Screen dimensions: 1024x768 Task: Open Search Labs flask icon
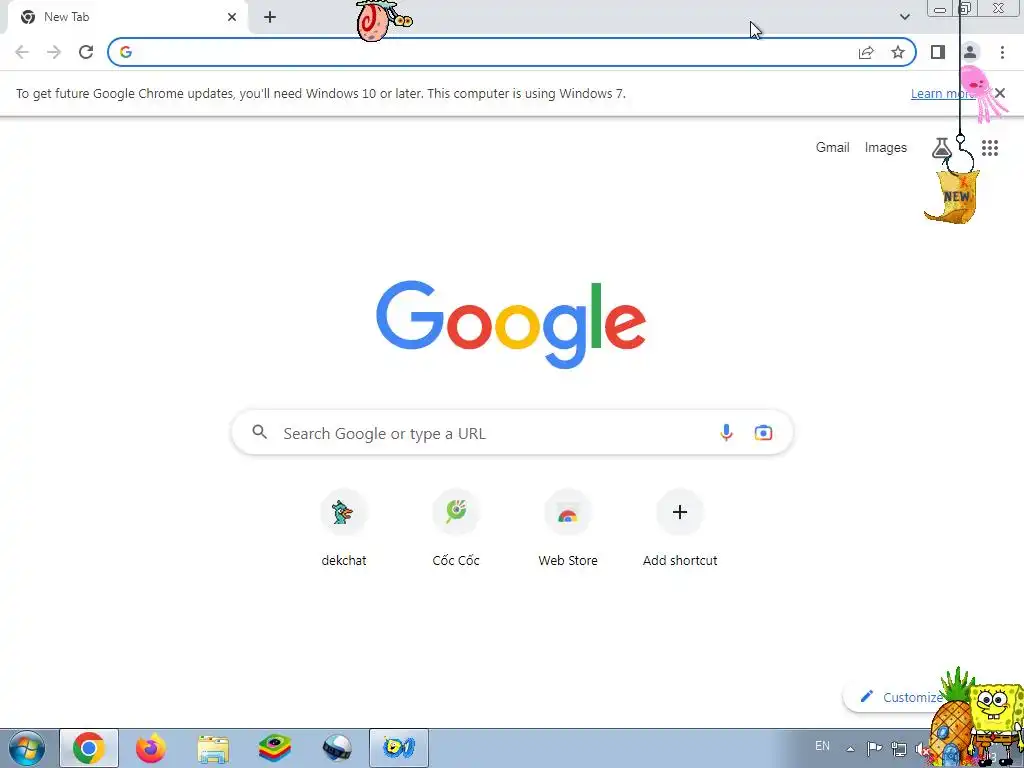[941, 148]
